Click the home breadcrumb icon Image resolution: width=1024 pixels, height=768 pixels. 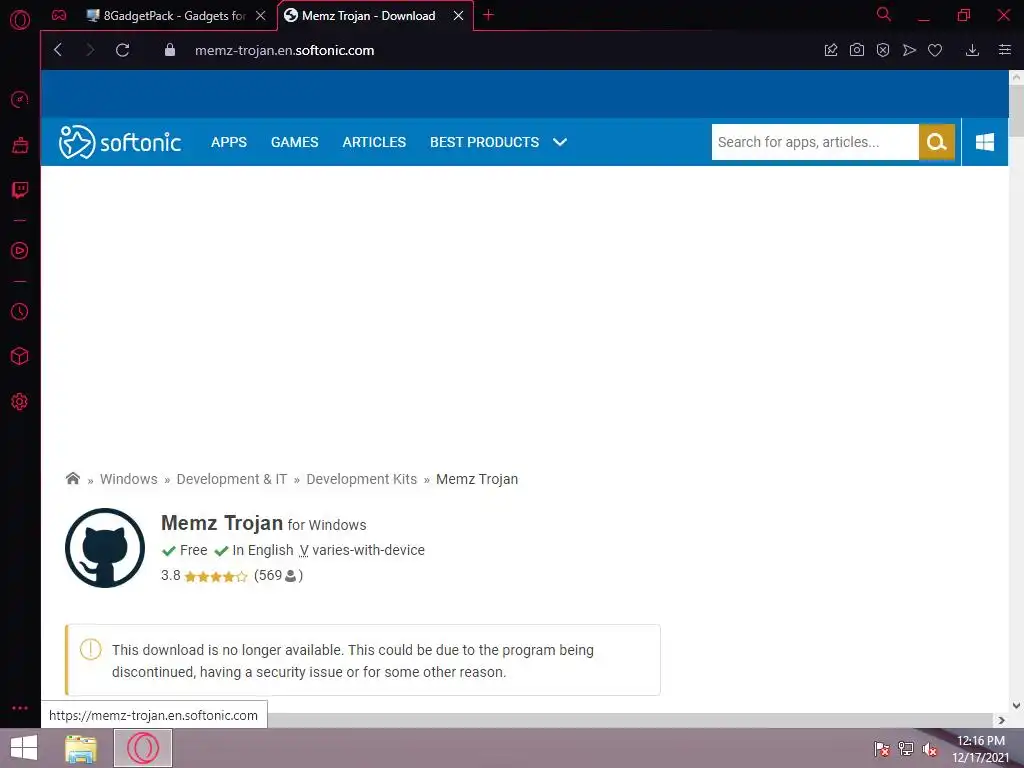click(72, 479)
